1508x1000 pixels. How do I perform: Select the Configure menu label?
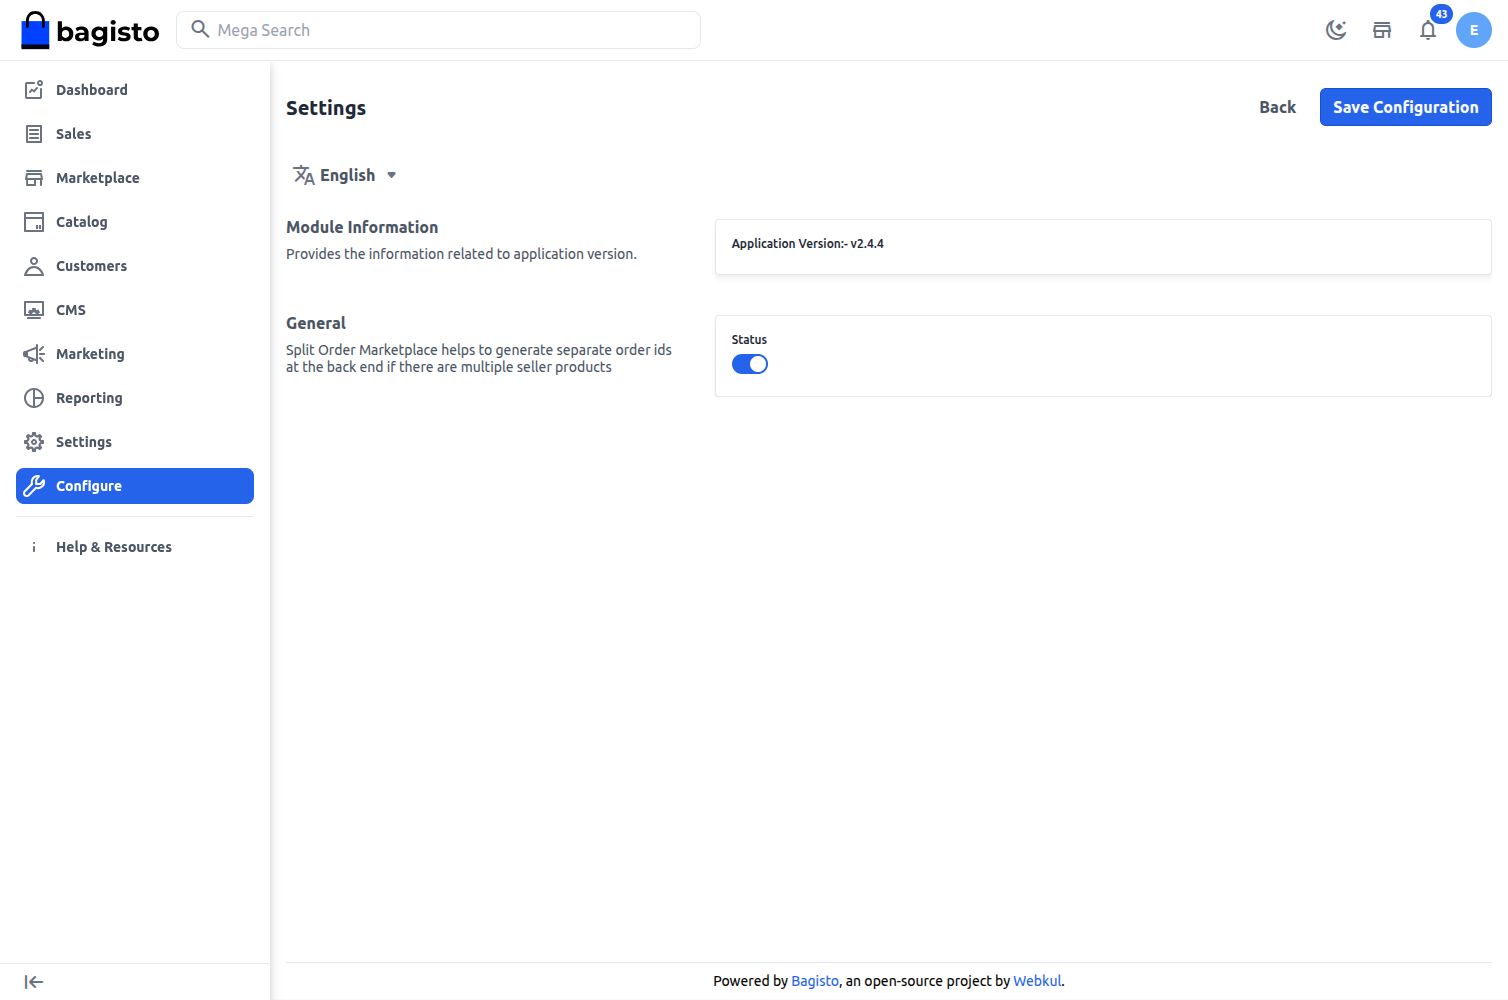coord(89,486)
